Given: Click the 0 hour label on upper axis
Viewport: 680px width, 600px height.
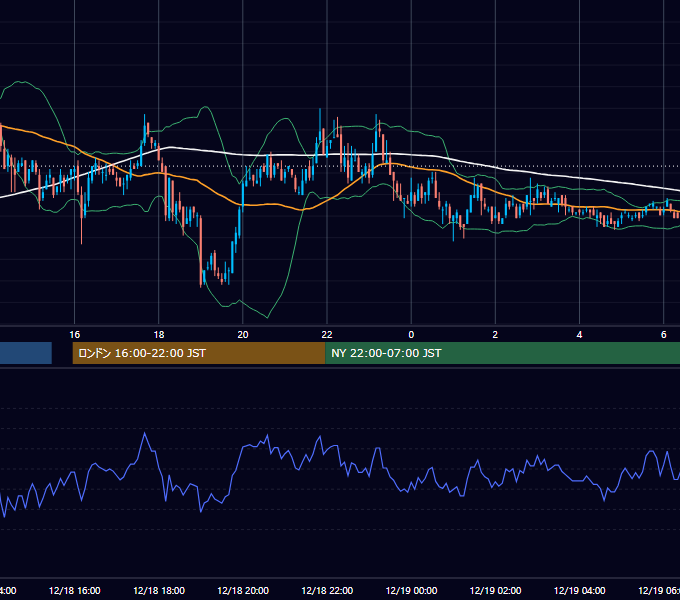Looking at the screenshot, I should coord(411,334).
